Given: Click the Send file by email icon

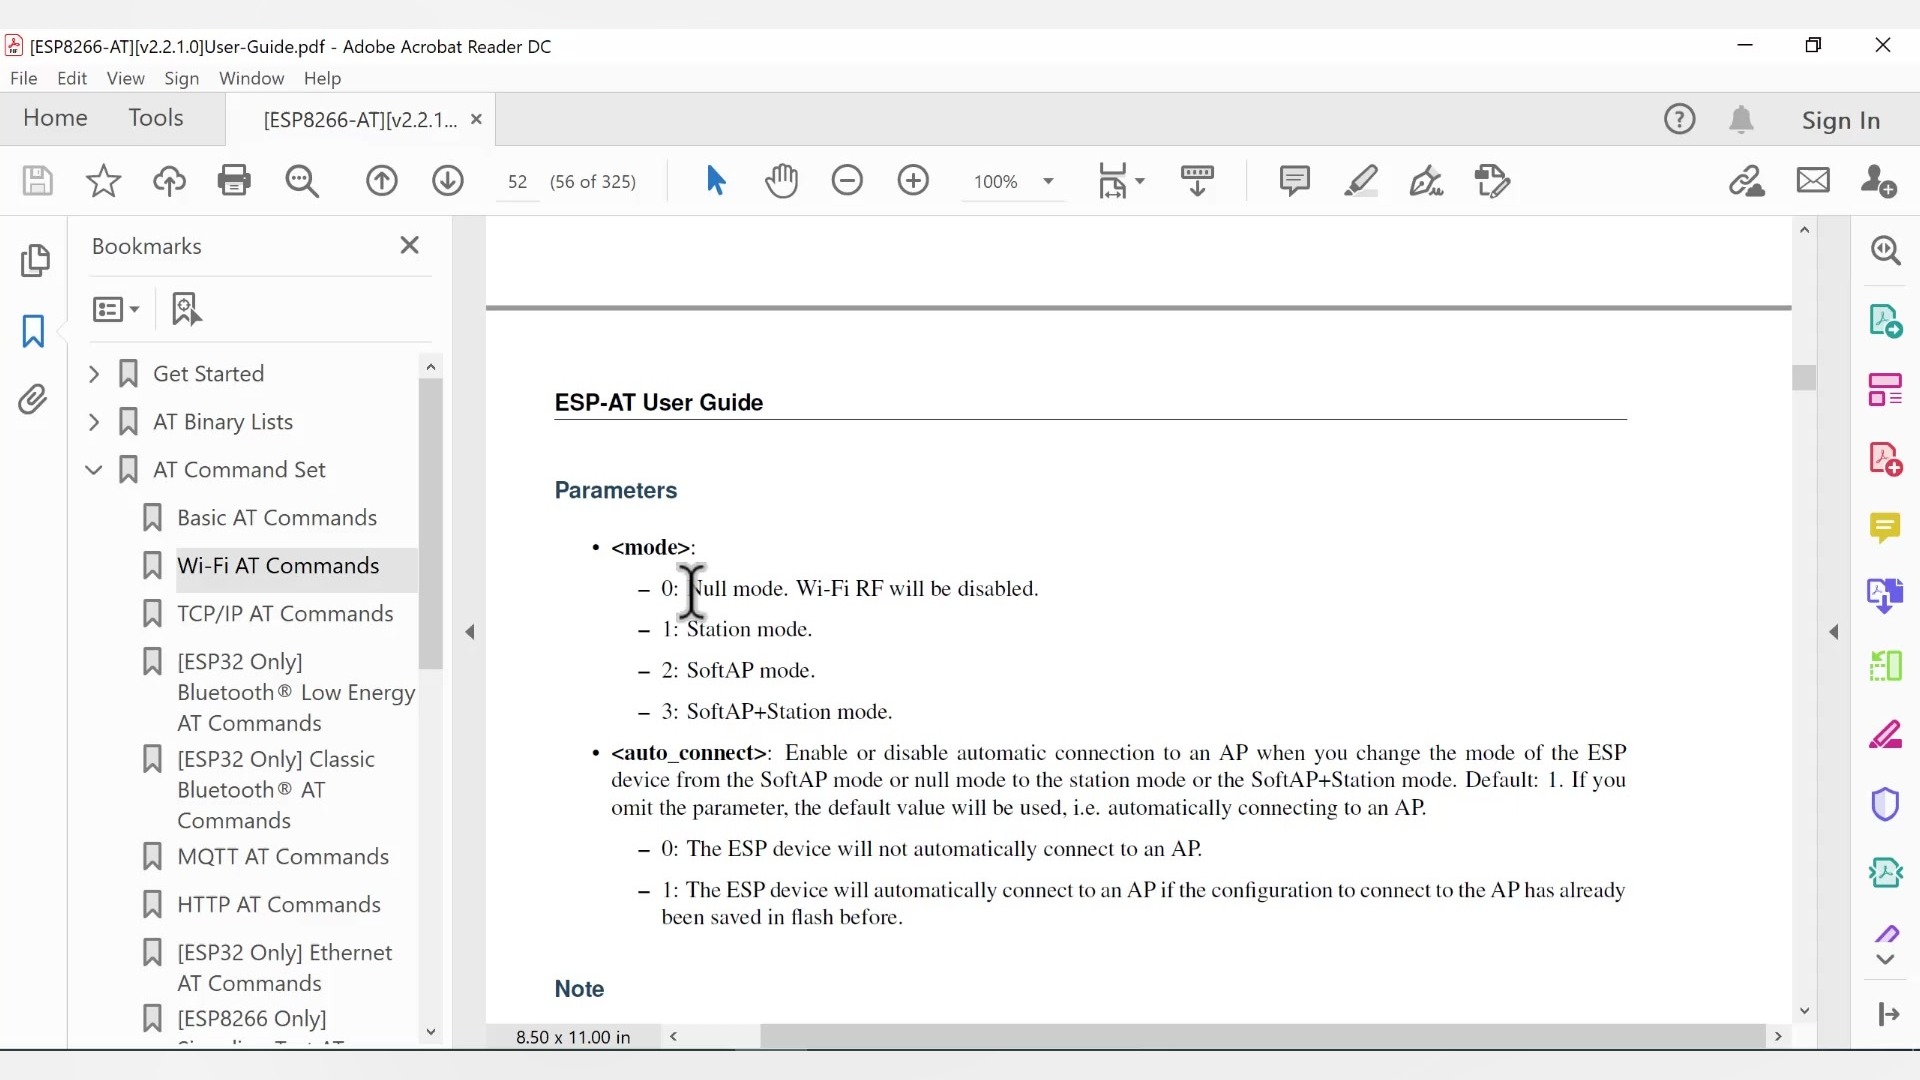Looking at the screenshot, I should 1812,181.
